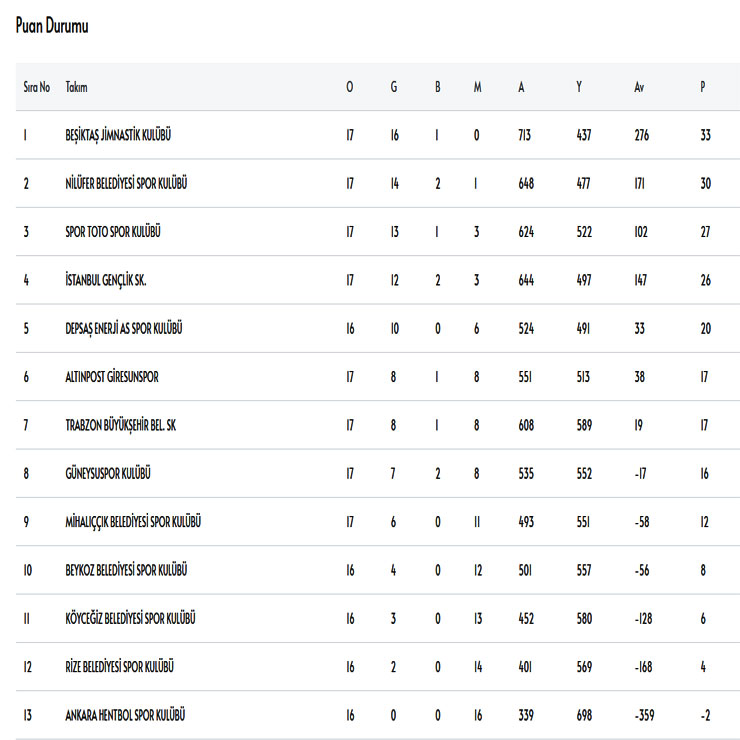Click the "P" points column header

[x=703, y=87]
